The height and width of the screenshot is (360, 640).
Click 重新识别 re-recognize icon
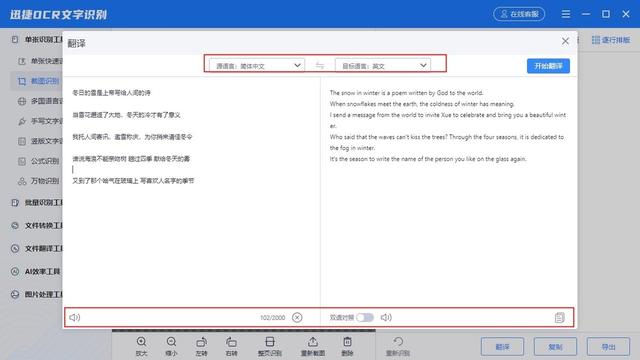click(398, 347)
